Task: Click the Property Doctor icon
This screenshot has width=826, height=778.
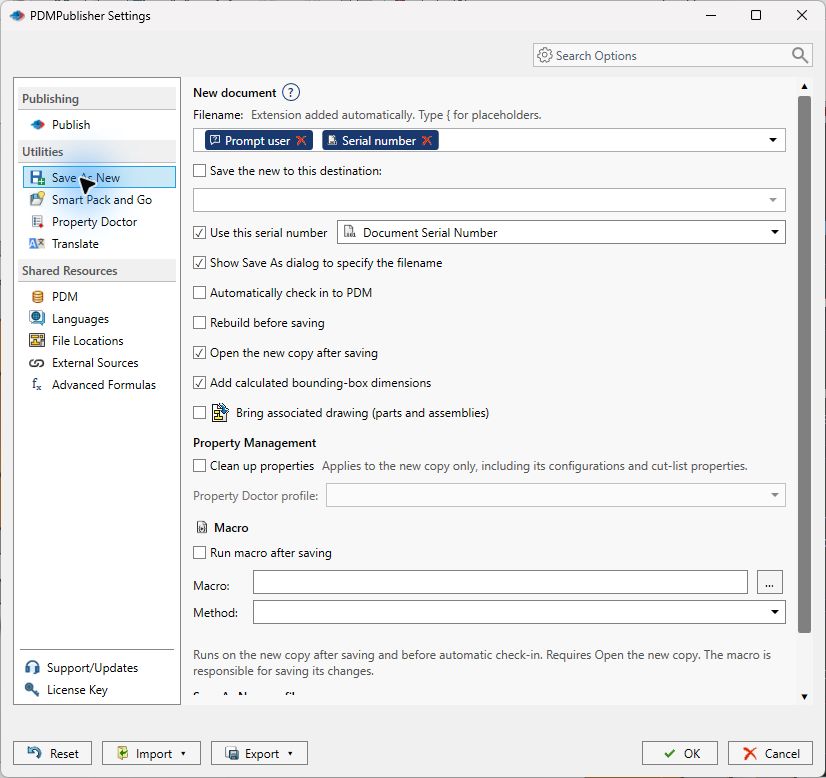Action: point(37,222)
